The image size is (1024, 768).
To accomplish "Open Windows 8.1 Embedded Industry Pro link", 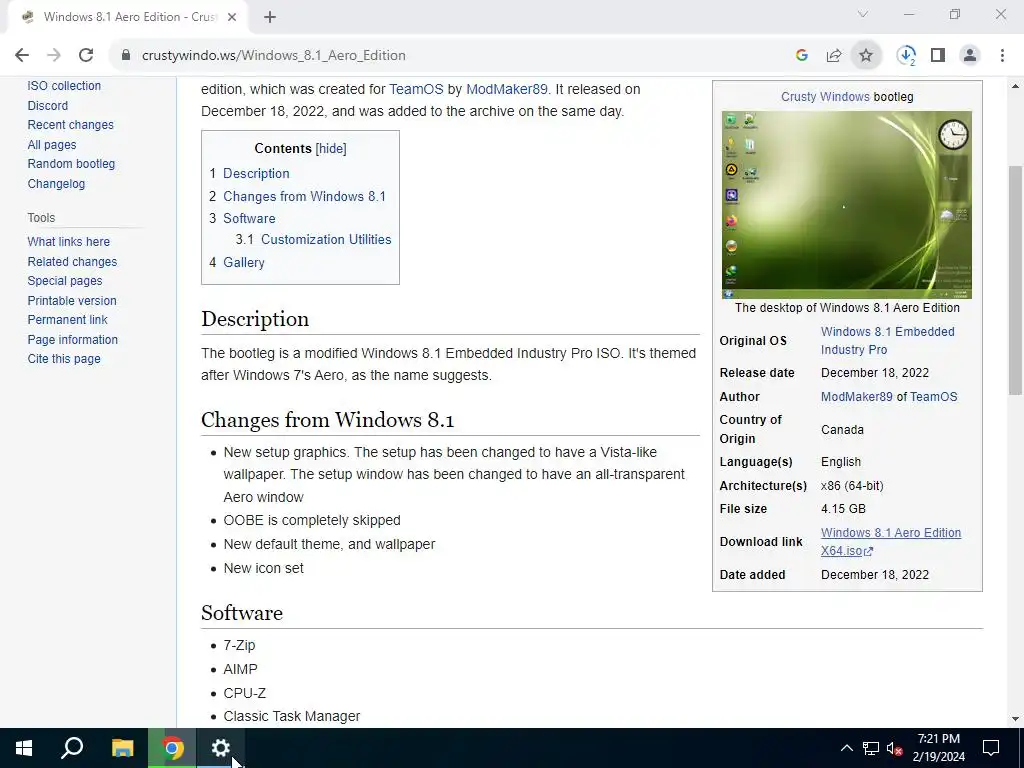I will point(888,341).
